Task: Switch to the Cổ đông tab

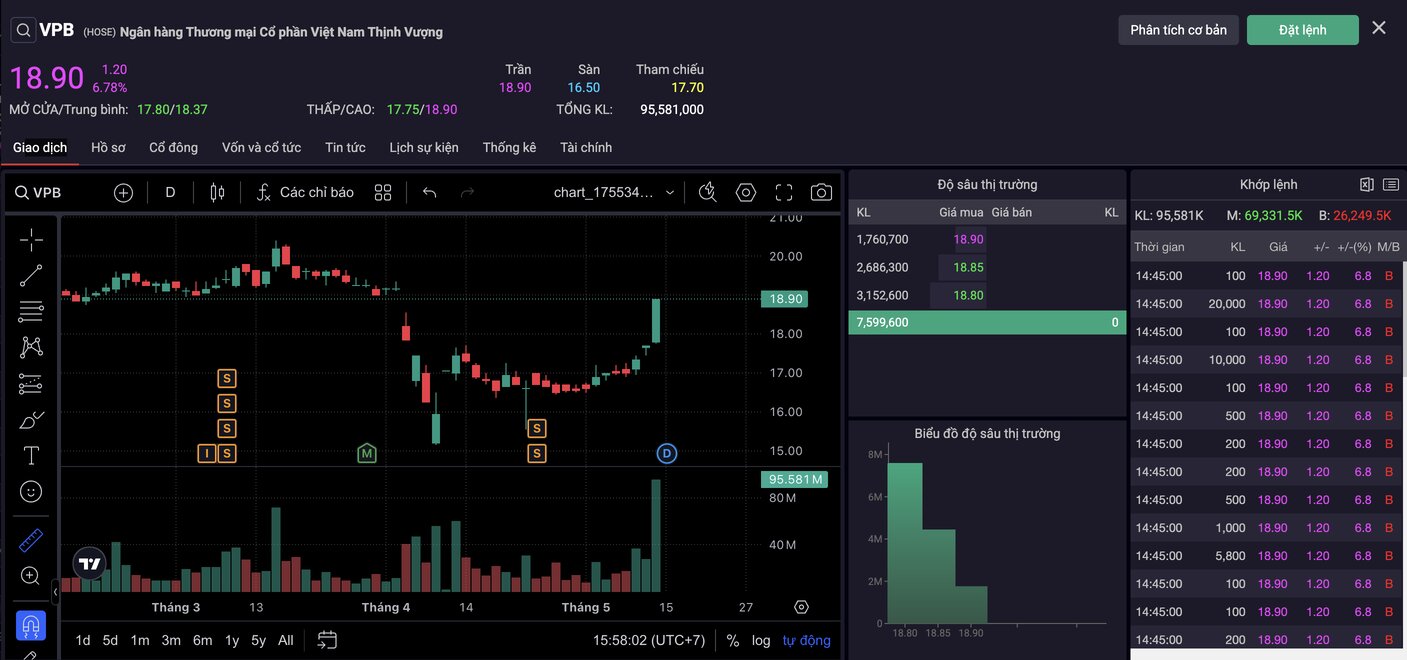Action: coord(174,147)
